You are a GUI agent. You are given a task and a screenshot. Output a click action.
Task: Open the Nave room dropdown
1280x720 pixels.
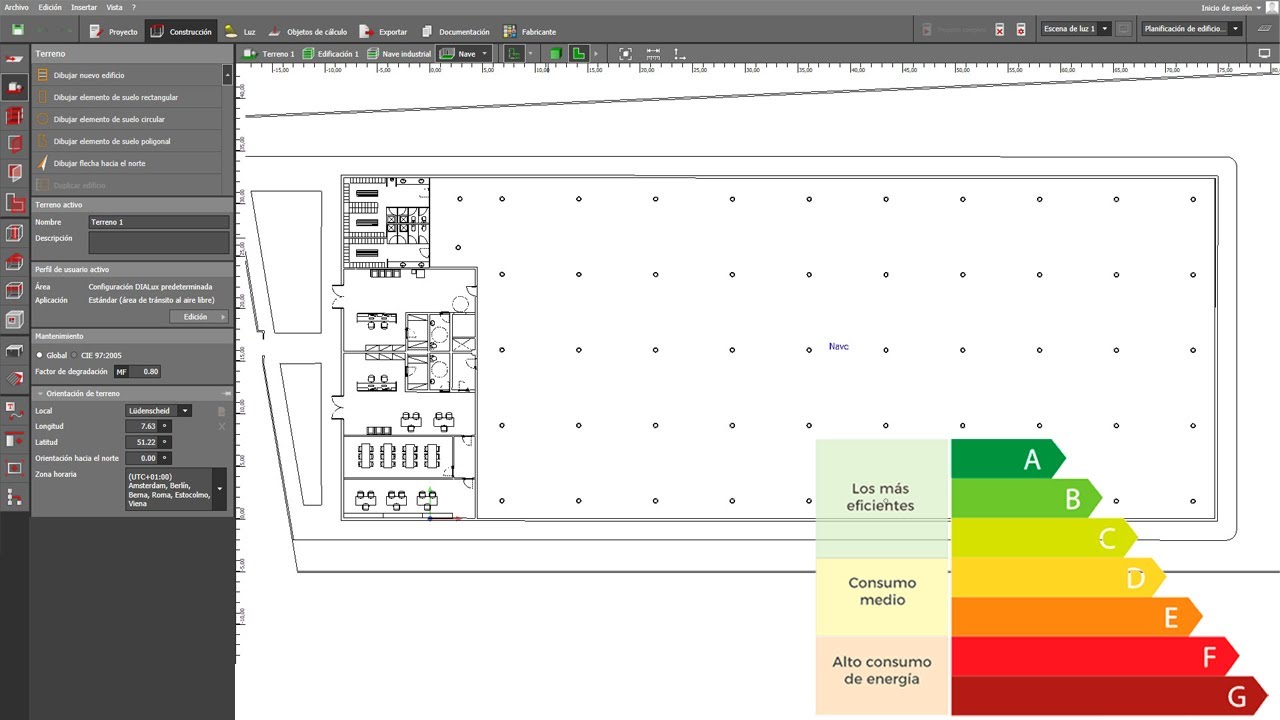465,53
